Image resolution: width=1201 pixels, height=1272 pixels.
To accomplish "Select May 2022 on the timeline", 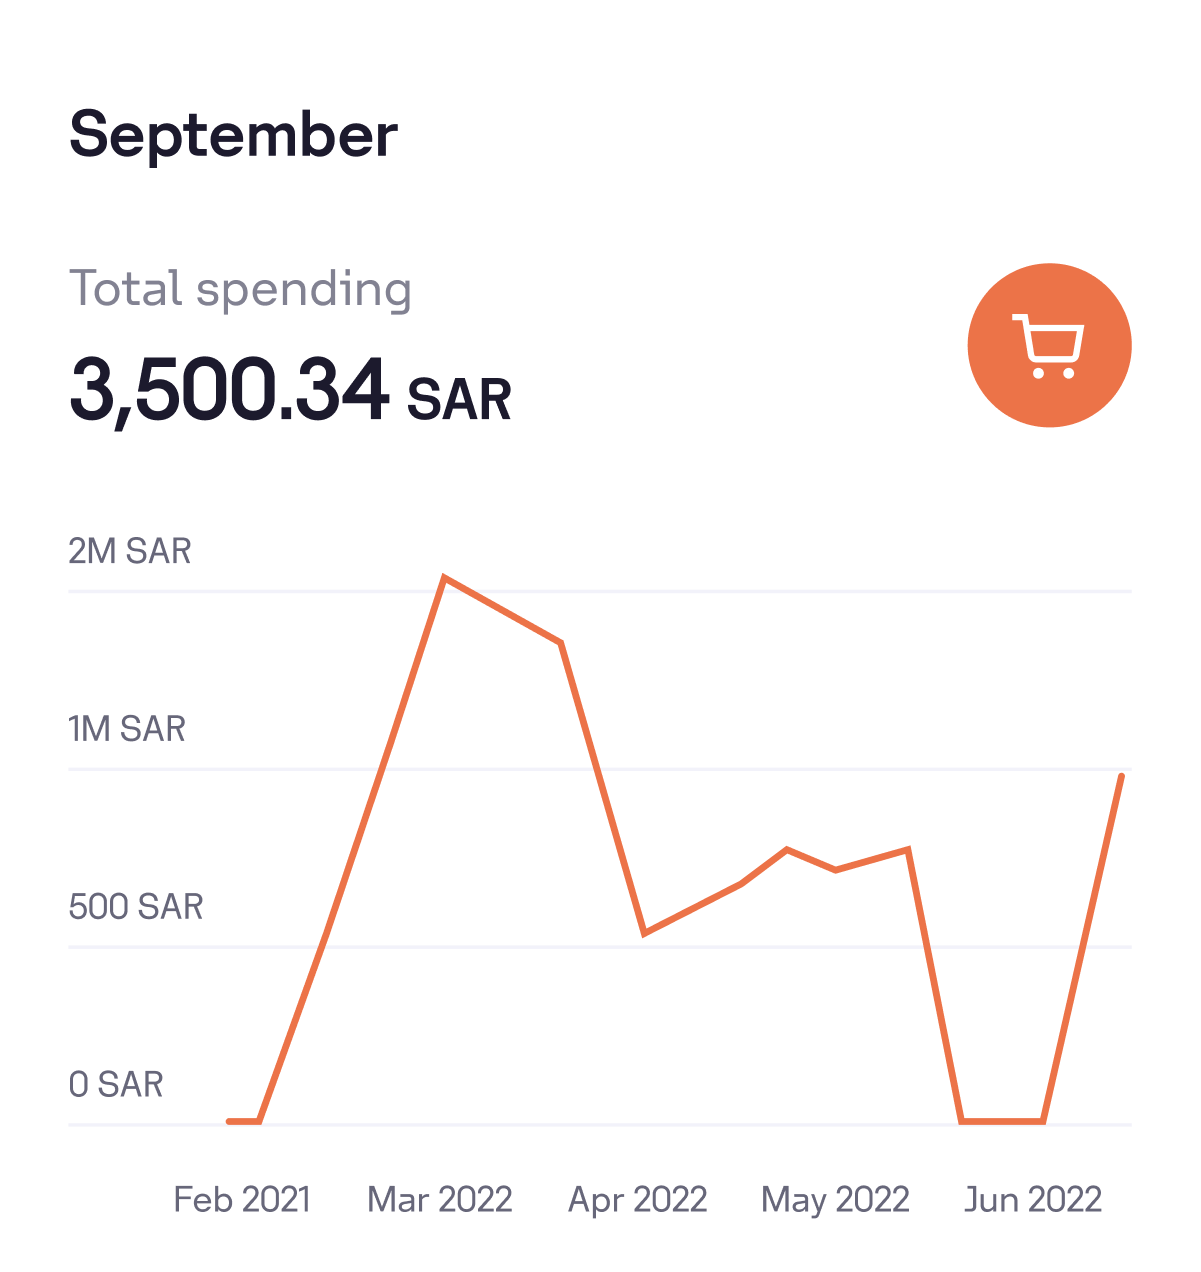I will tap(836, 1199).
